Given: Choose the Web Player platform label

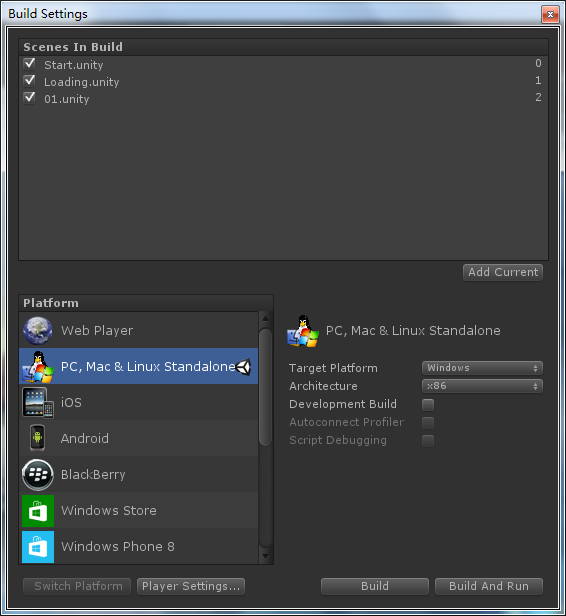Looking at the screenshot, I should coord(97,331).
